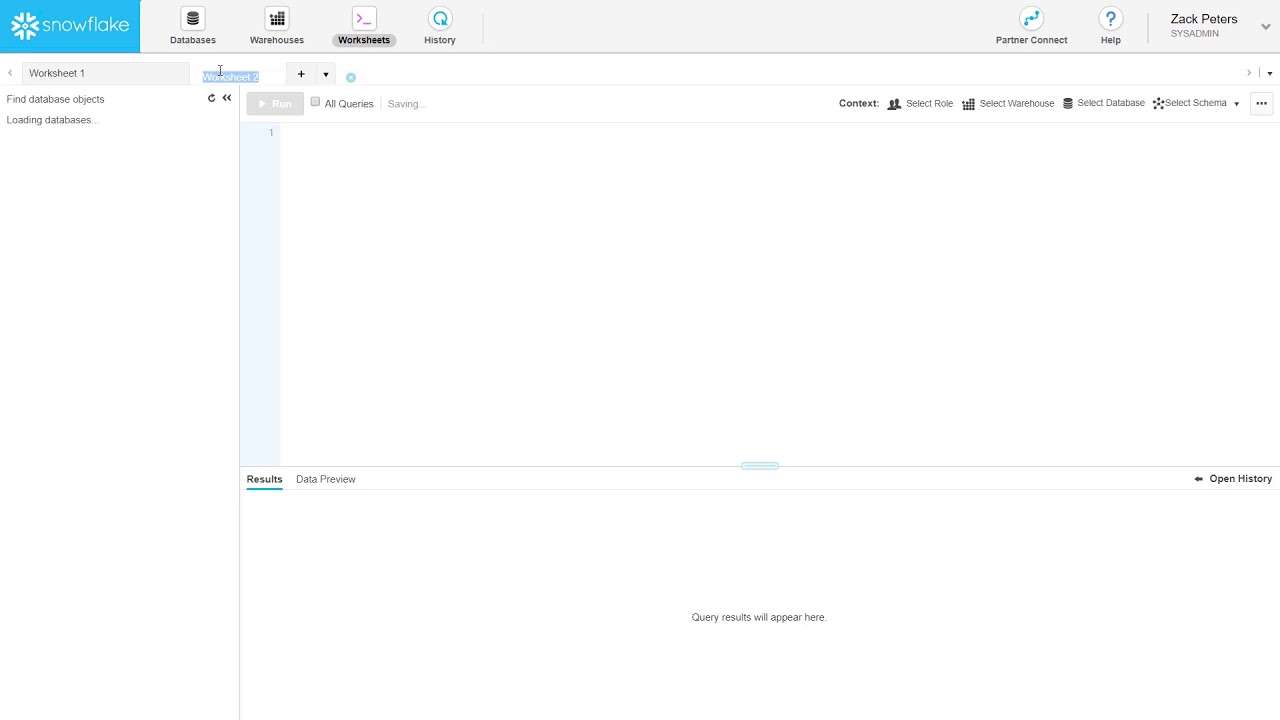This screenshot has width=1280, height=720.
Task: Go to the Worksheets page
Action: [364, 27]
